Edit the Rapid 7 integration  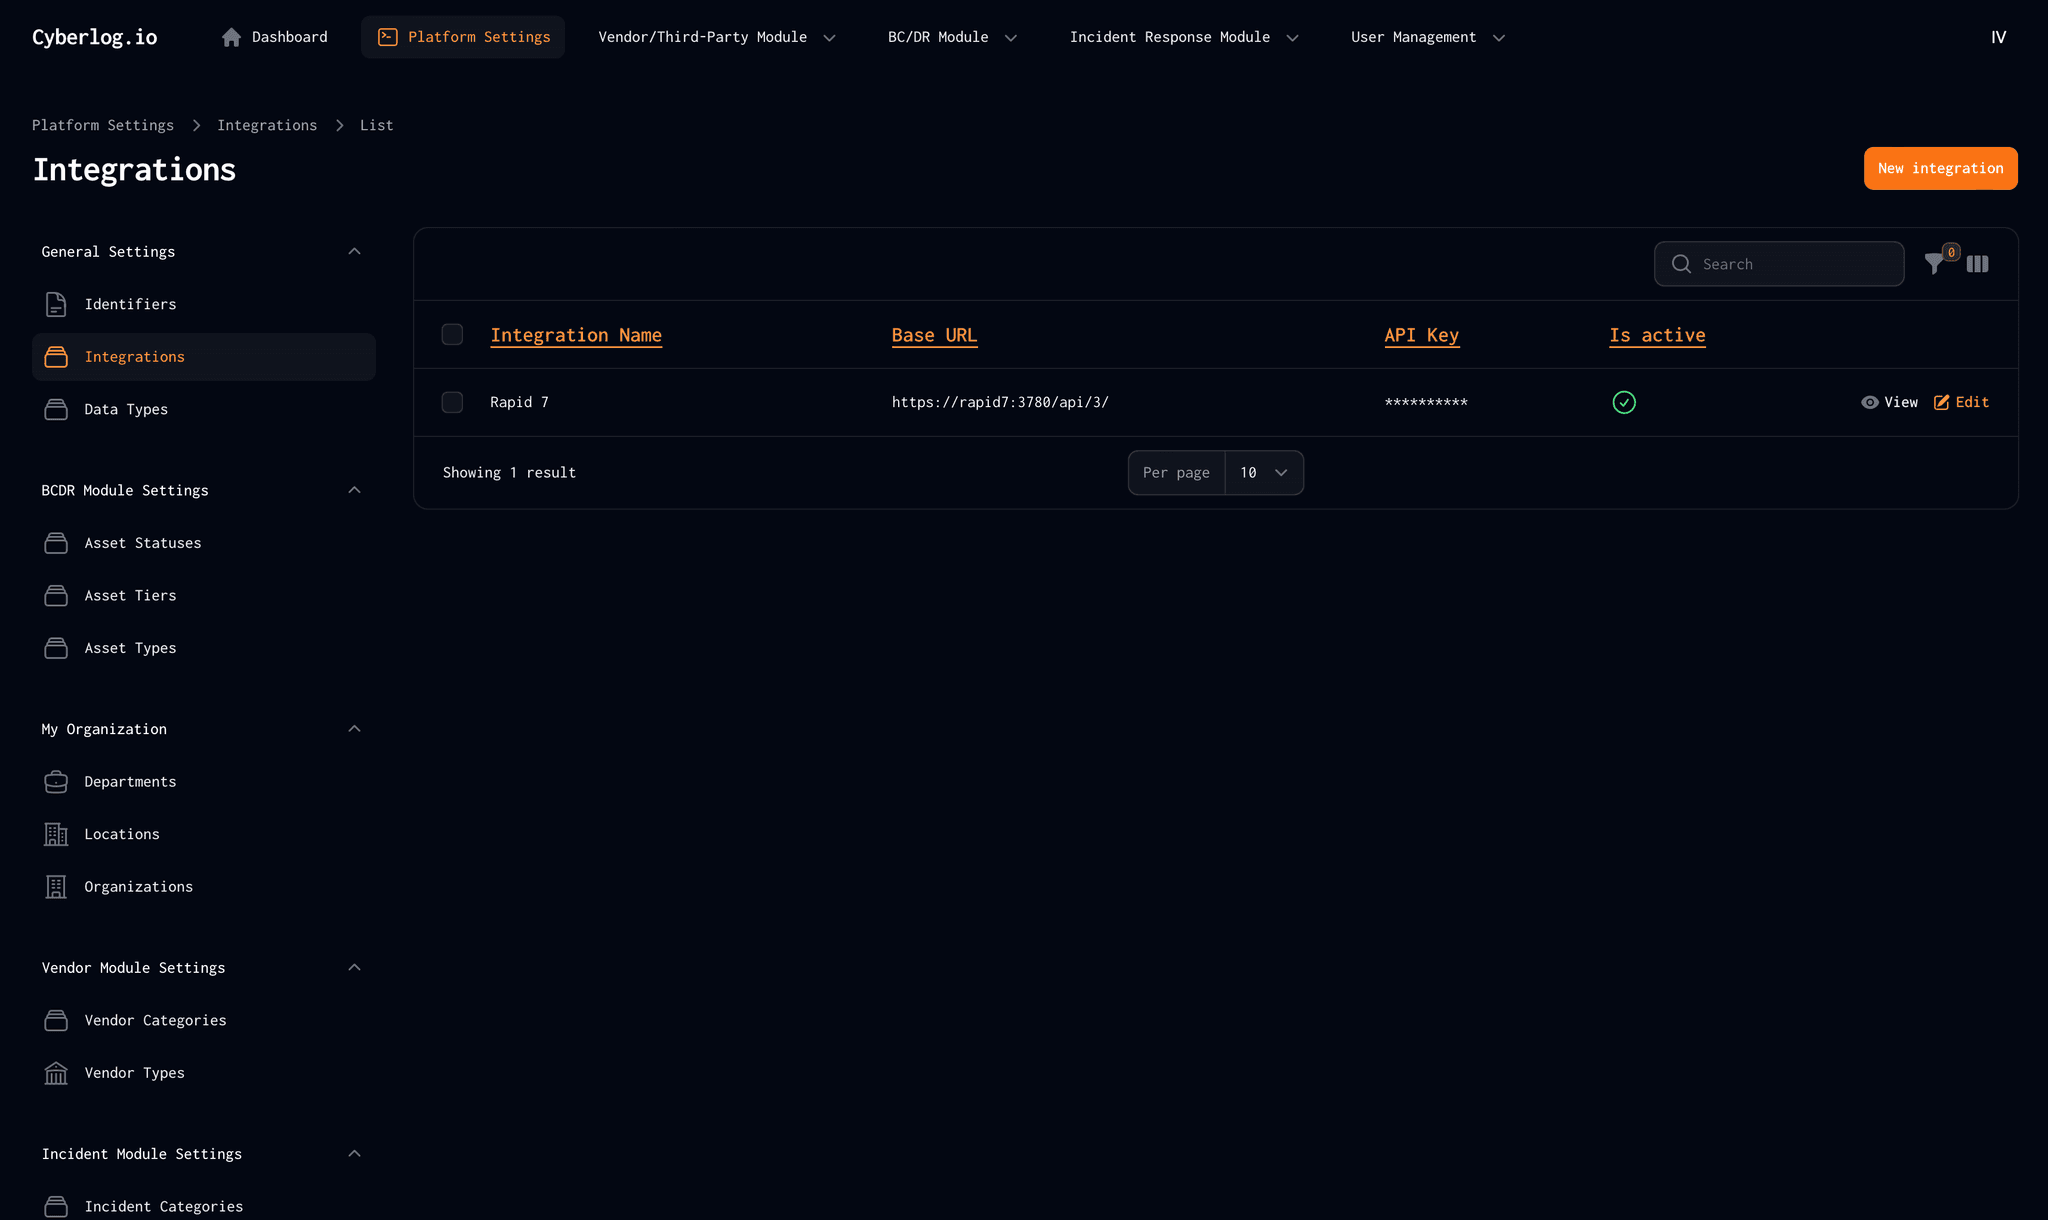(x=1962, y=402)
